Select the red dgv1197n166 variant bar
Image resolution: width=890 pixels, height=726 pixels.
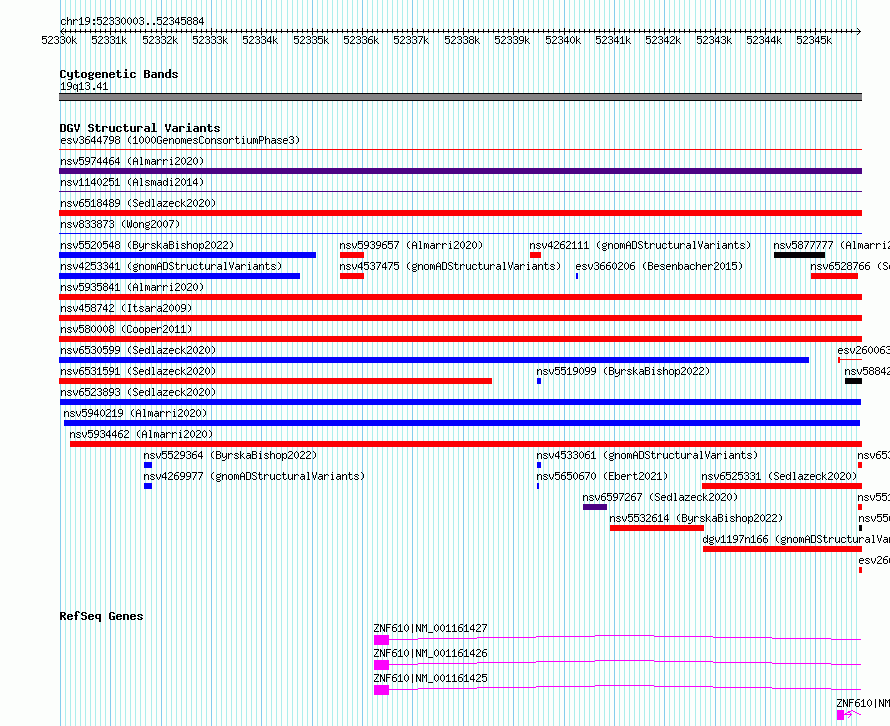pyautogui.click(x=782, y=549)
